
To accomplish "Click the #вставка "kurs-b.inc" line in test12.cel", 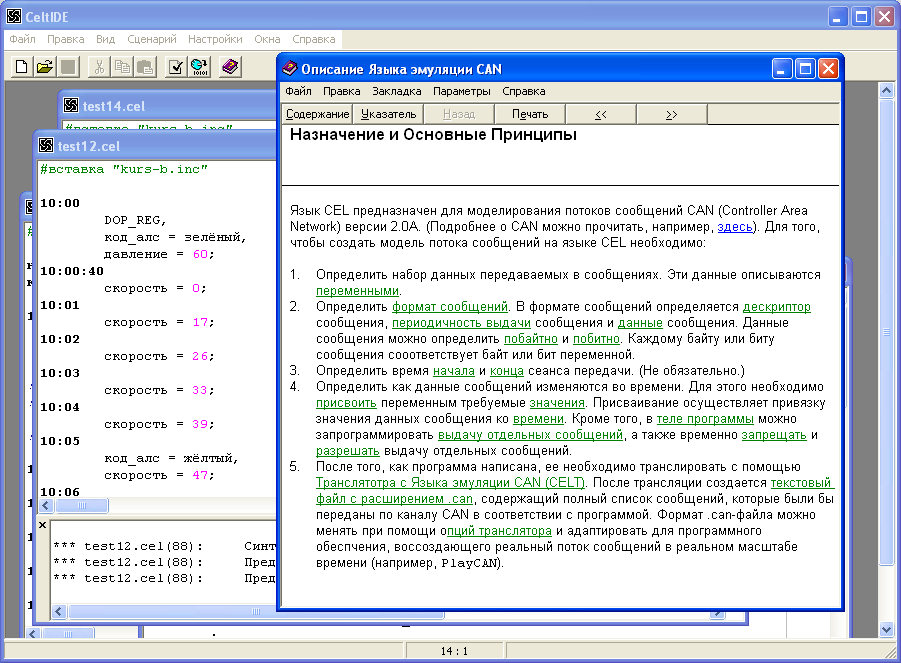I will 124,169.
